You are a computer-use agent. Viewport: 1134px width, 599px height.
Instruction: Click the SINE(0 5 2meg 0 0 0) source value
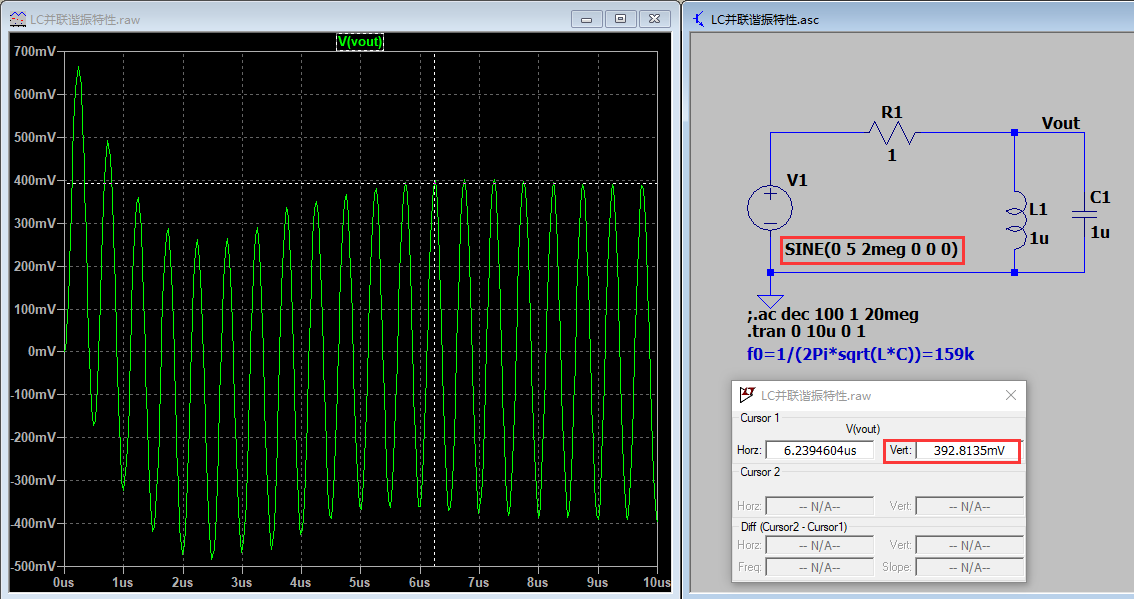[x=871, y=250]
